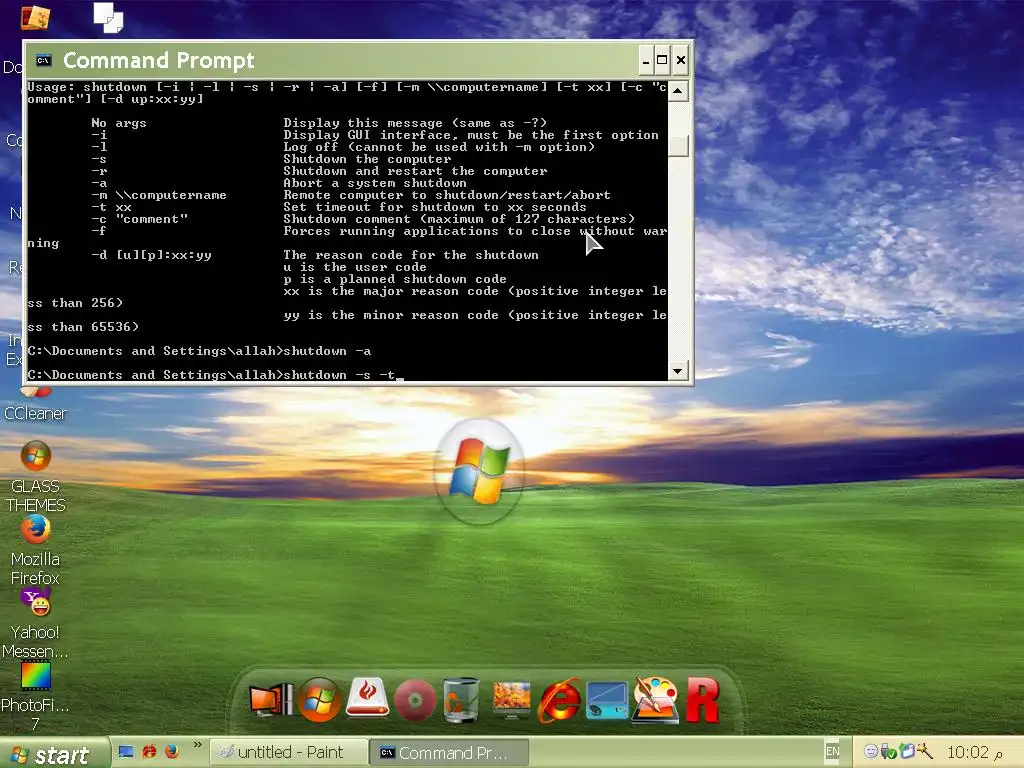The image size is (1024, 768).
Task: Open the paint palette icon in dock
Action: [655, 699]
